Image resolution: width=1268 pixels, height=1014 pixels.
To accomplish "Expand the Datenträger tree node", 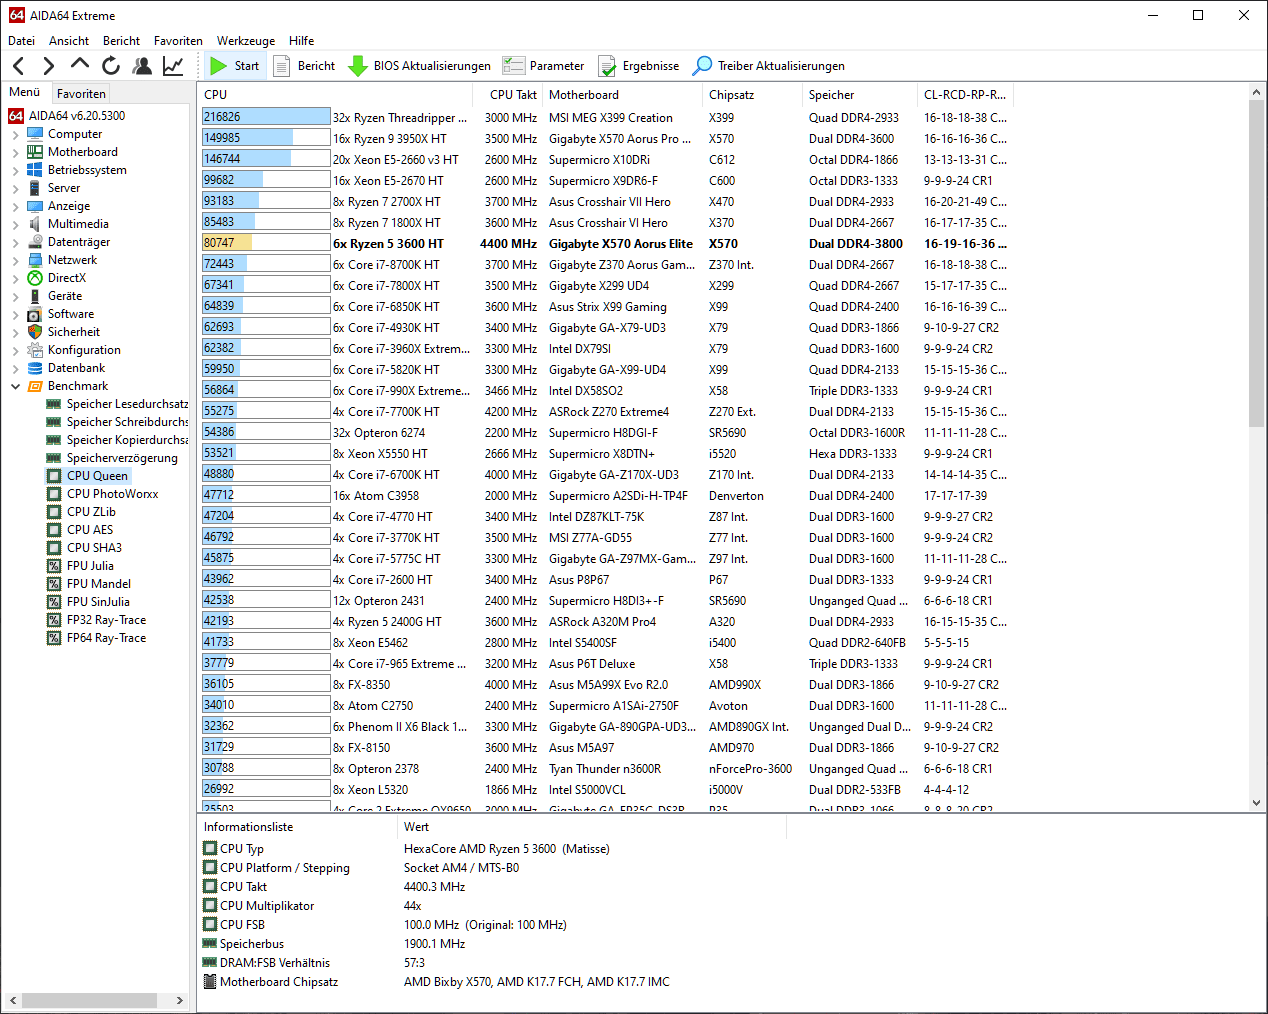I will (15, 242).
